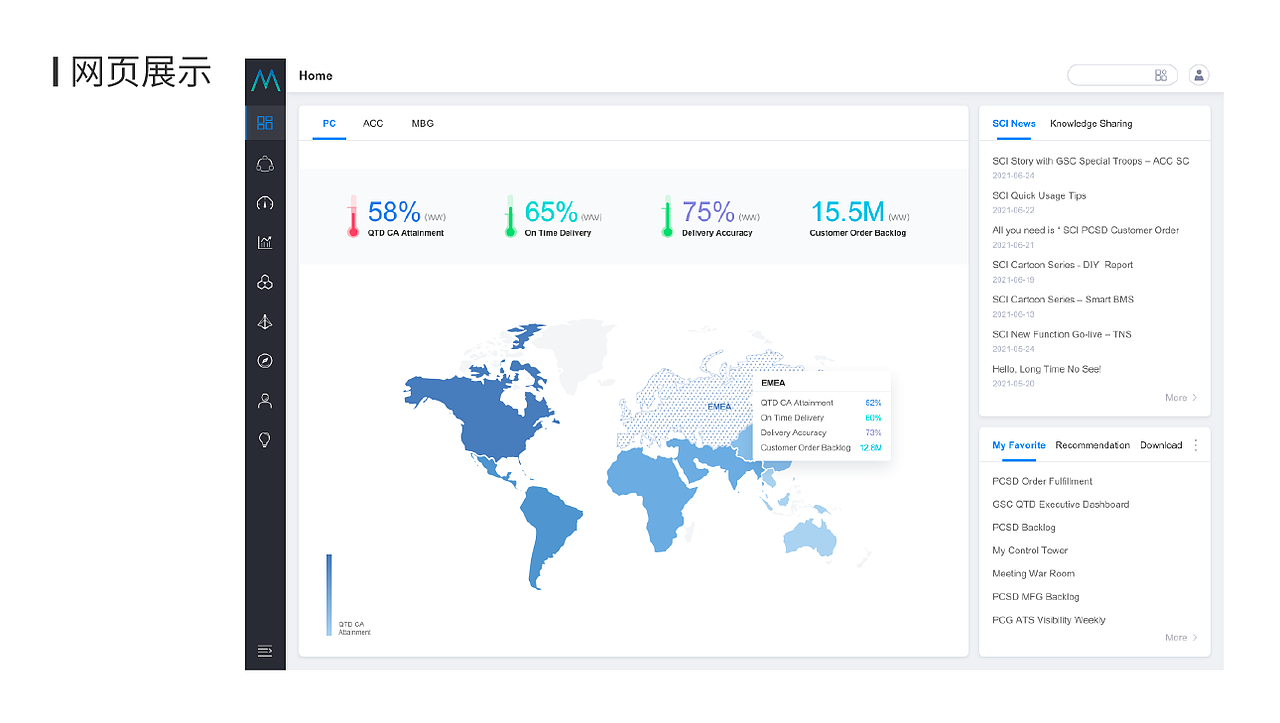Open PCSD Order Fulfillment favorite
The width and height of the screenshot is (1280, 723).
tap(1042, 481)
